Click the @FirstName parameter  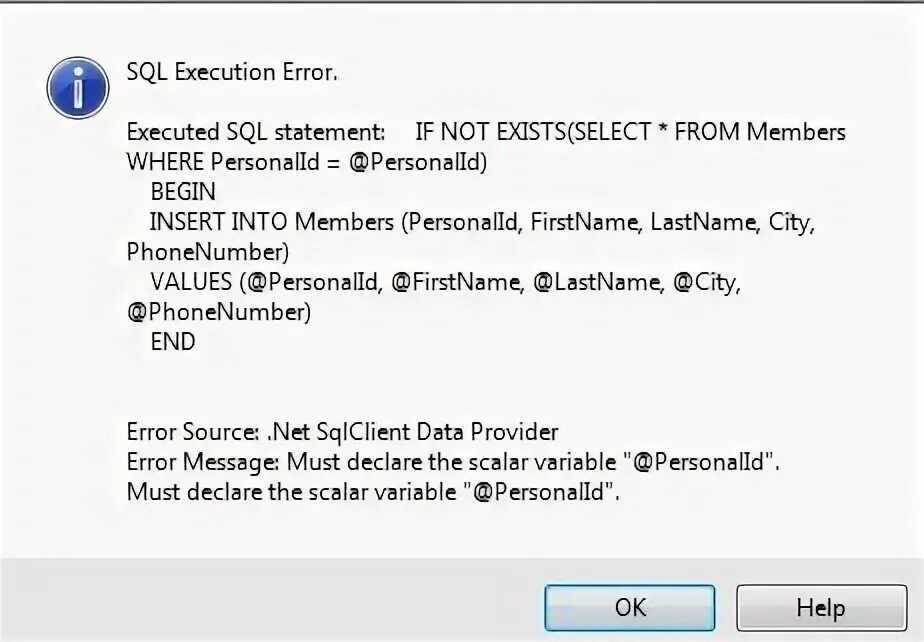coord(456,282)
